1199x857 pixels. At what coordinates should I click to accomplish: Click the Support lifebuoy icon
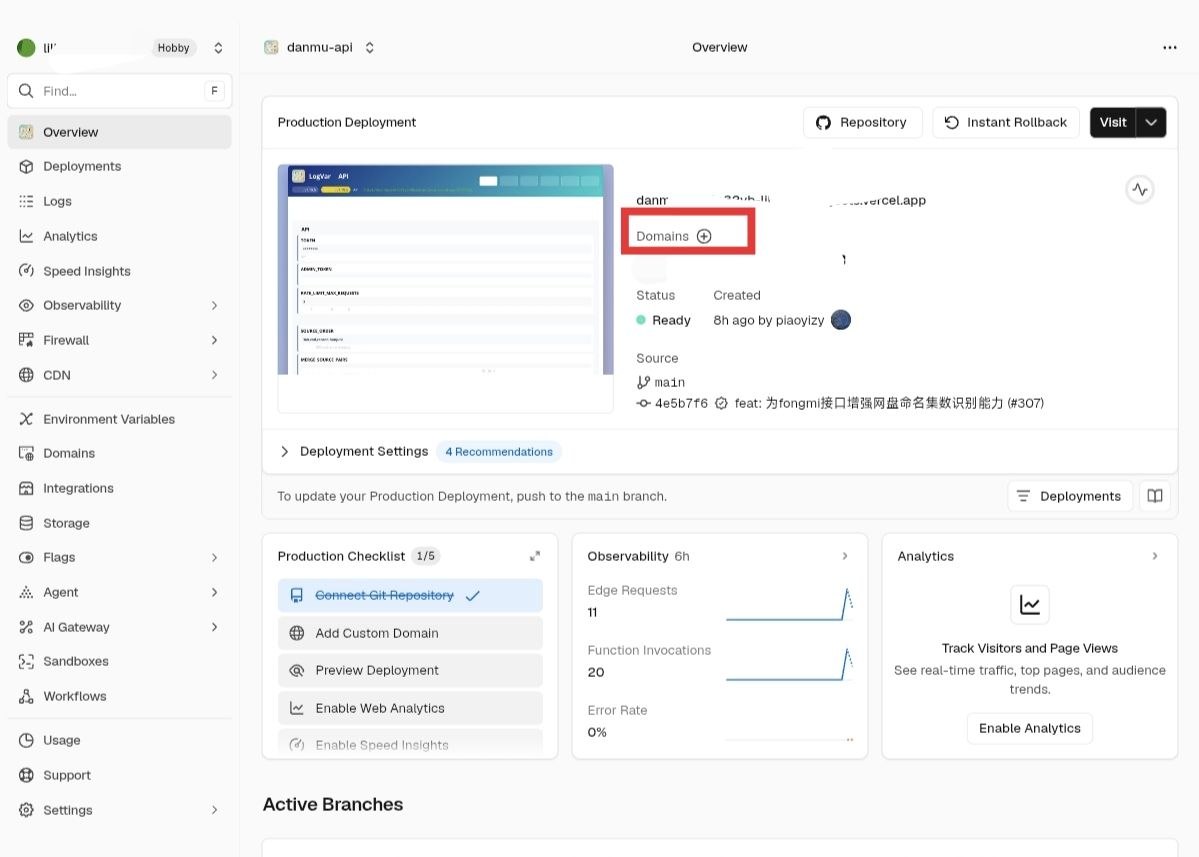coord(26,774)
